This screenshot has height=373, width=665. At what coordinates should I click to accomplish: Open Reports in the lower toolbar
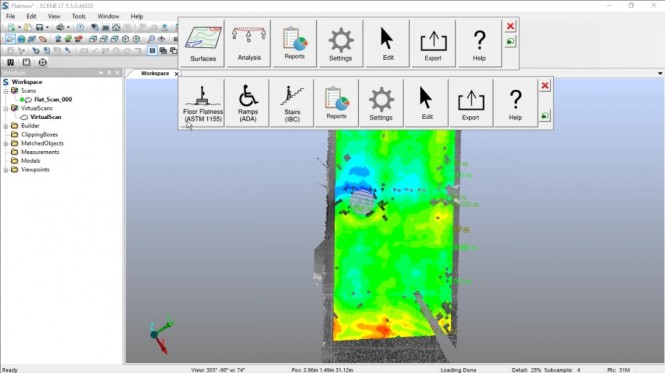[x=336, y=103]
